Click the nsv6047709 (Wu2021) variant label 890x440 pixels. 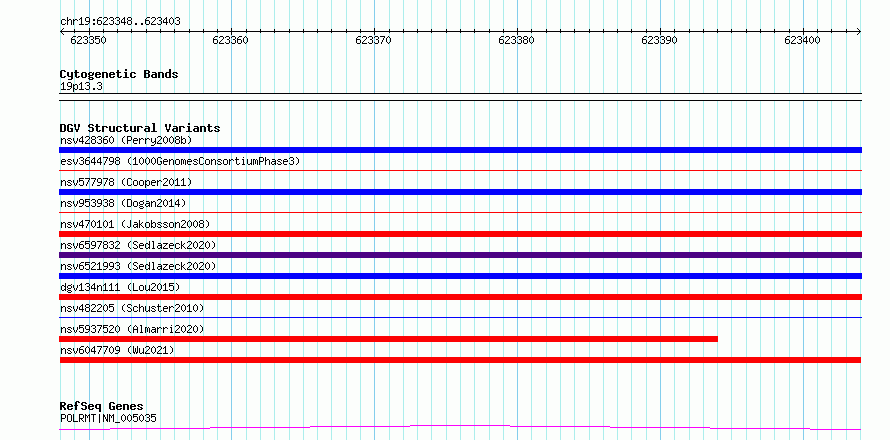pos(117,350)
